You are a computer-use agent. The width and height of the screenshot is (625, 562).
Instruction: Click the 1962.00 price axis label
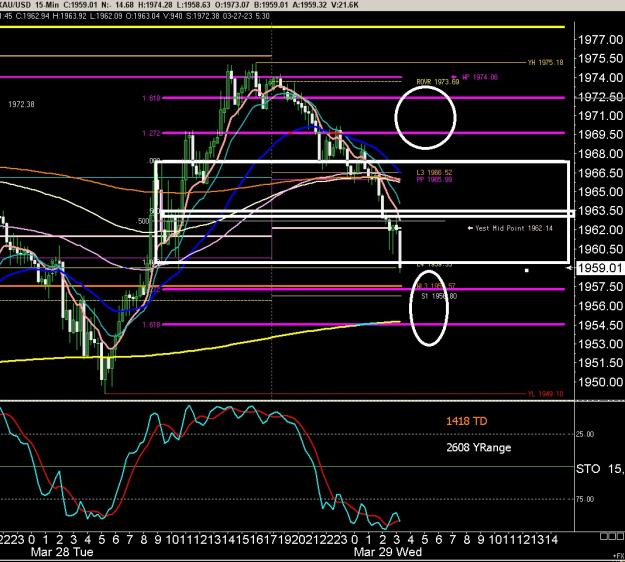(600, 230)
